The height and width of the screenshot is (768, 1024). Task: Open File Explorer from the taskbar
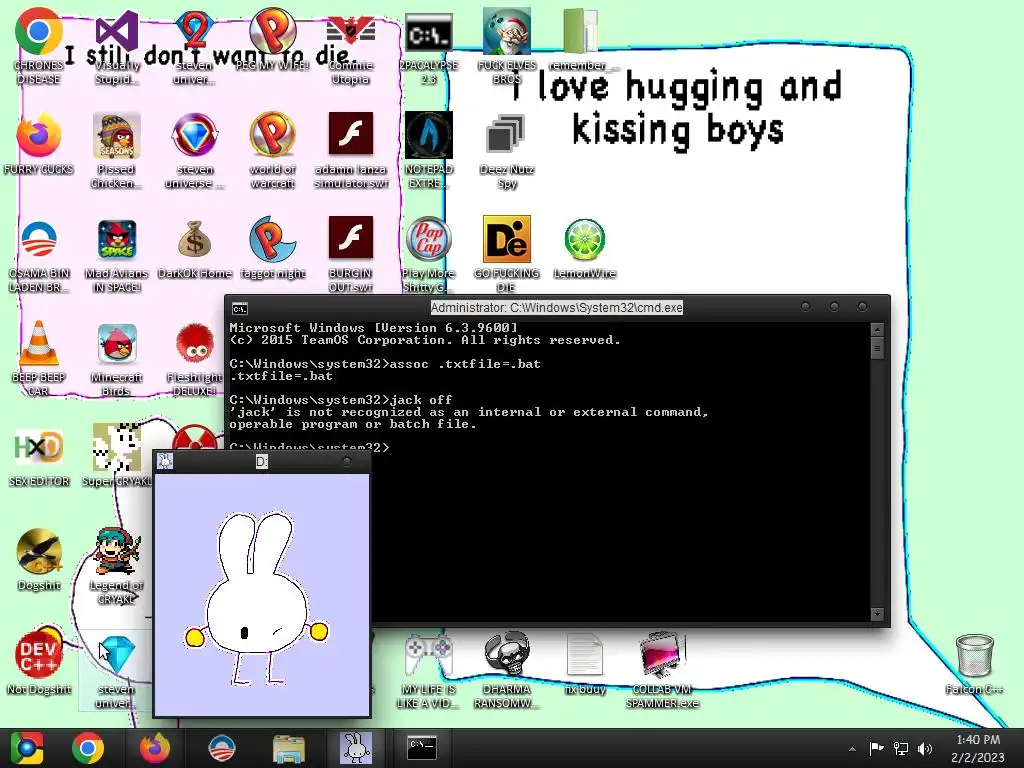[x=288, y=748]
